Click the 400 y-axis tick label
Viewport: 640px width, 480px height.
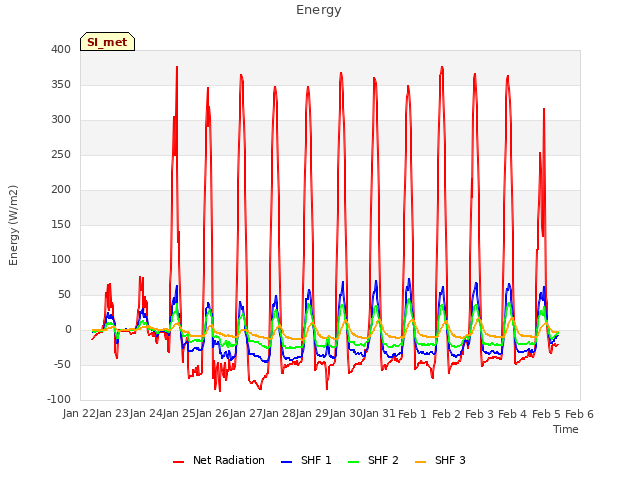61,49
